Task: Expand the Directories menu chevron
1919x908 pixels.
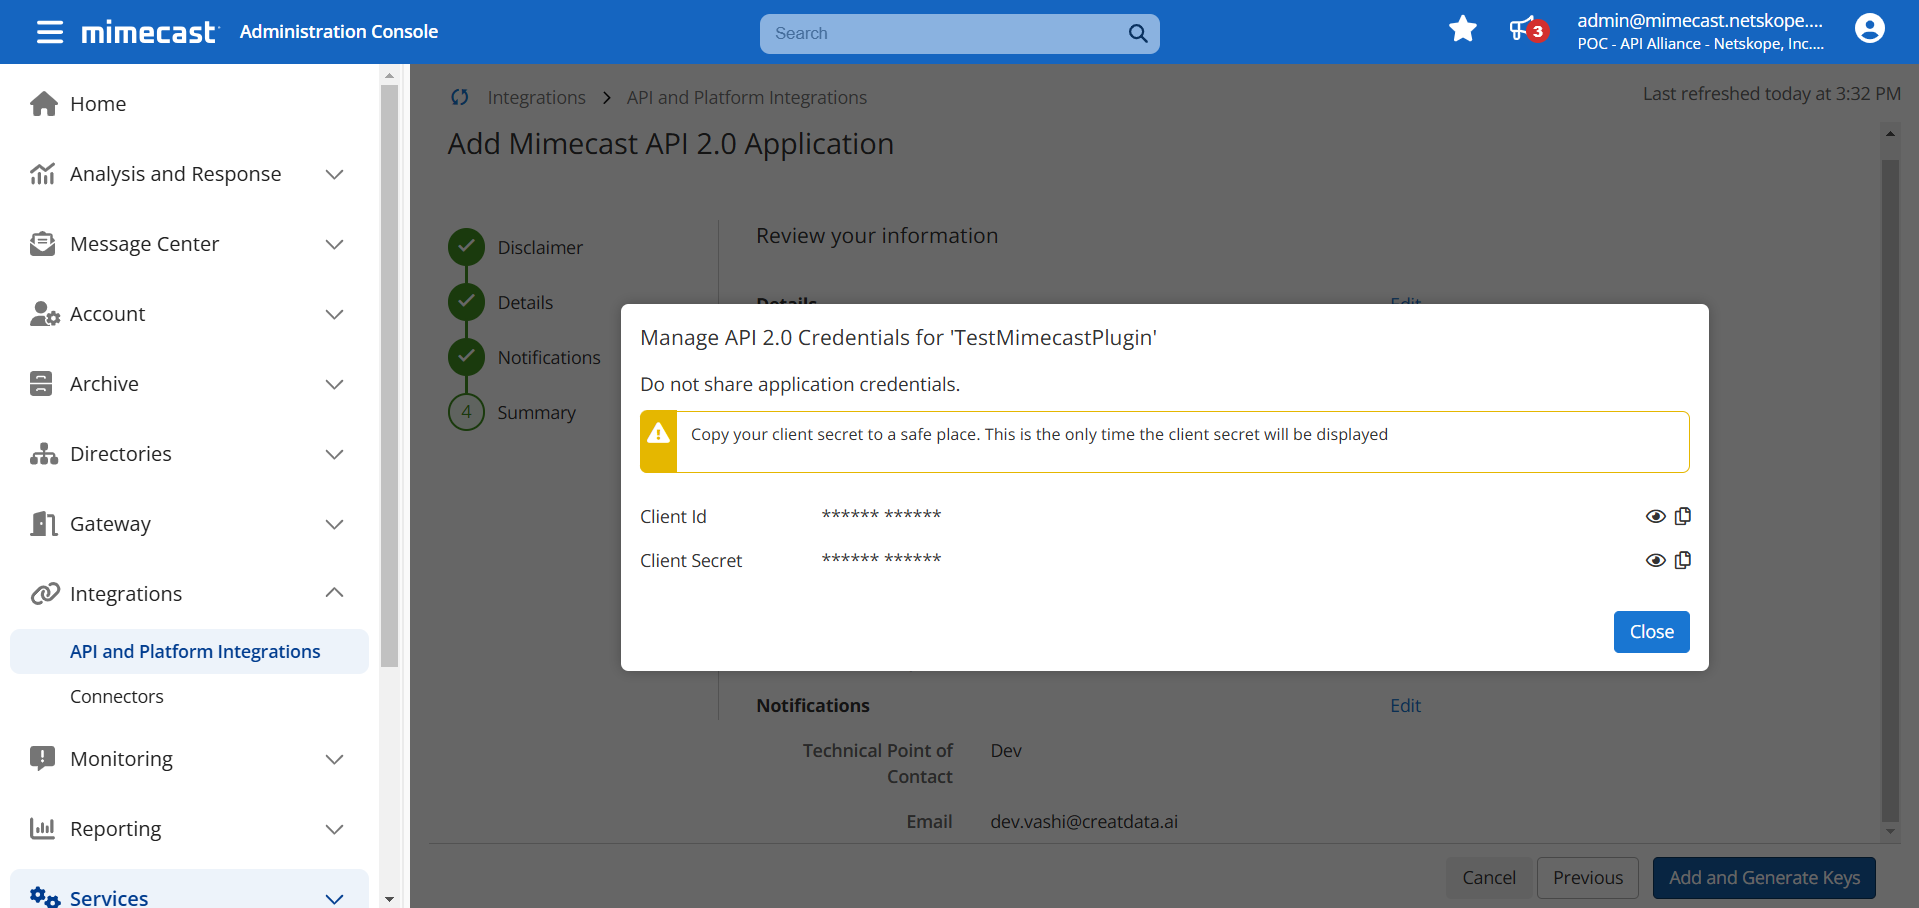Action: pos(335,454)
